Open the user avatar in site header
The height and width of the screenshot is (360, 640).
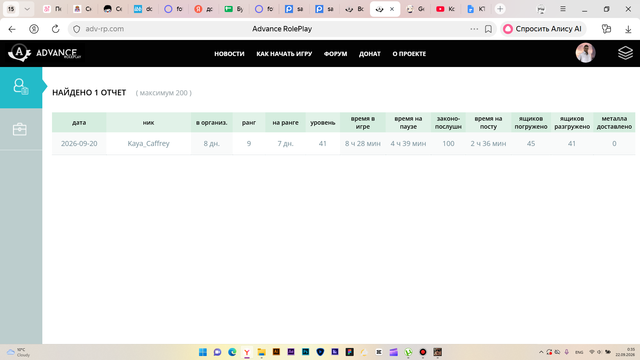[x=585, y=53]
